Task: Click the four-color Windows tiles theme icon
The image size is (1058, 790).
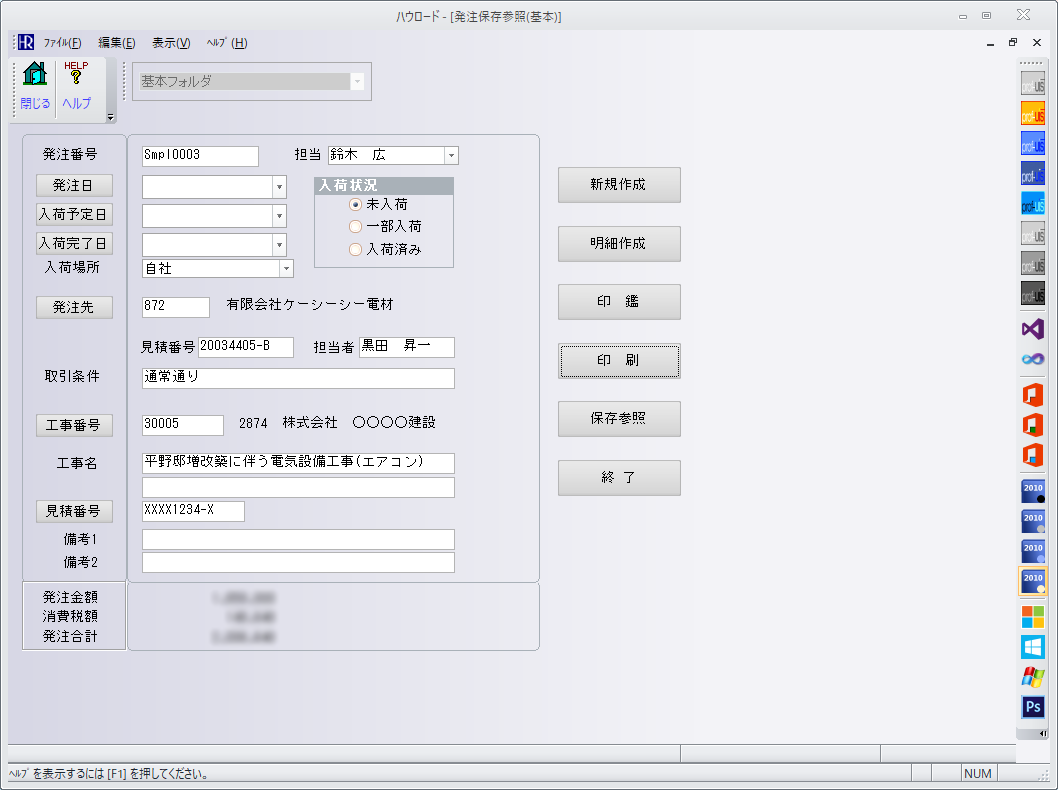Action: tap(1032, 616)
